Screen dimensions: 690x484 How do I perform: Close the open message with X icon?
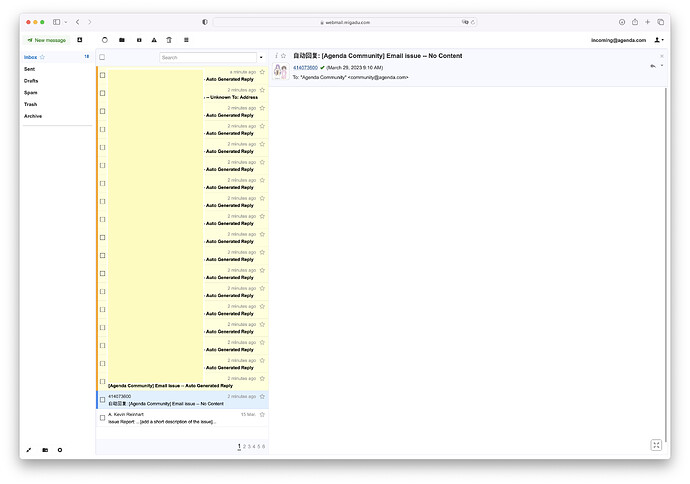tap(661, 56)
